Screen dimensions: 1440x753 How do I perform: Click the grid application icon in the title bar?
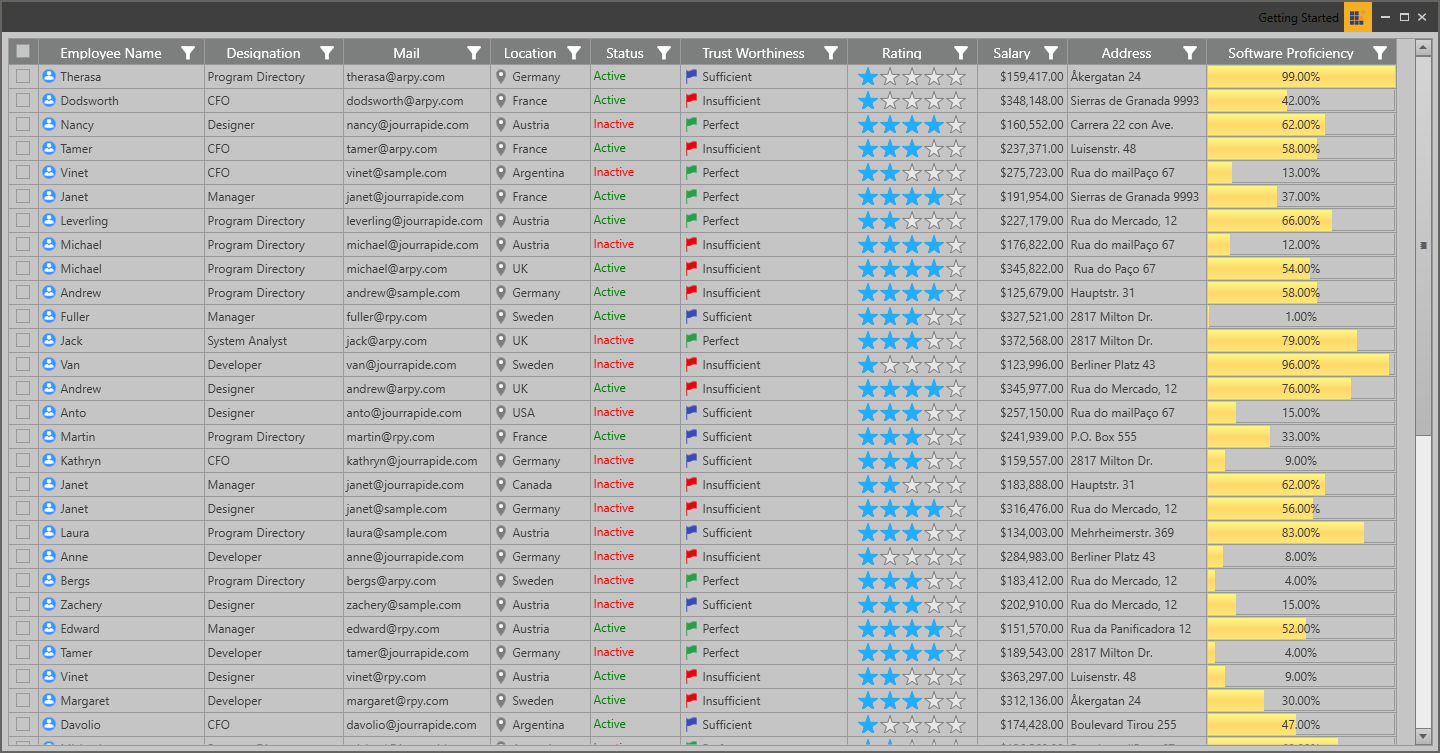point(1357,17)
